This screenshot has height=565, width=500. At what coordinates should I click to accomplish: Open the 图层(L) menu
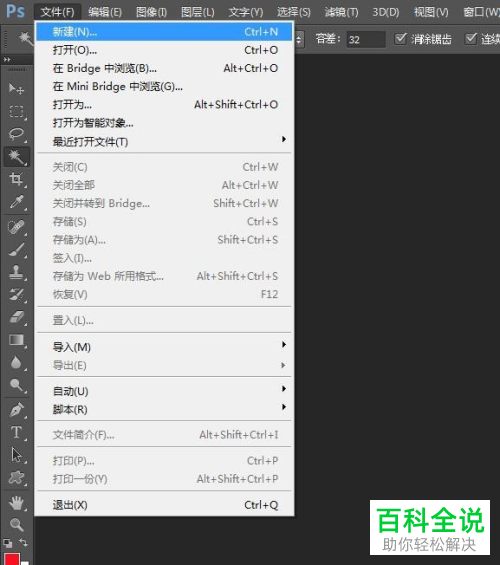point(197,12)
